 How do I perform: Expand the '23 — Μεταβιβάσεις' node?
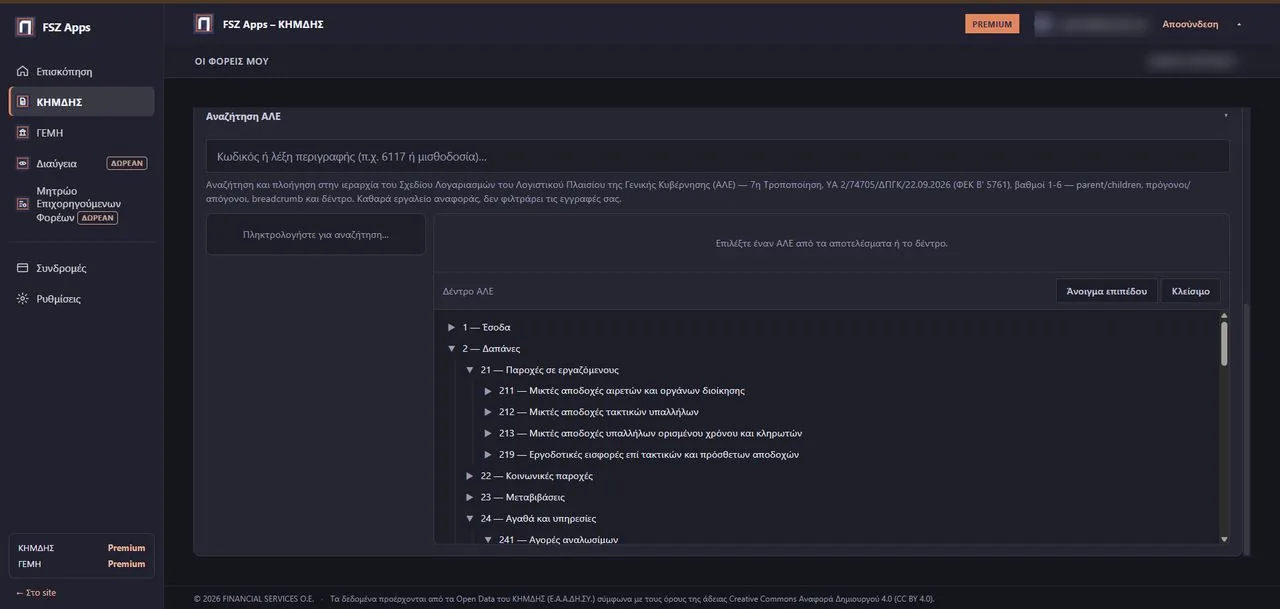pos(470,497)
